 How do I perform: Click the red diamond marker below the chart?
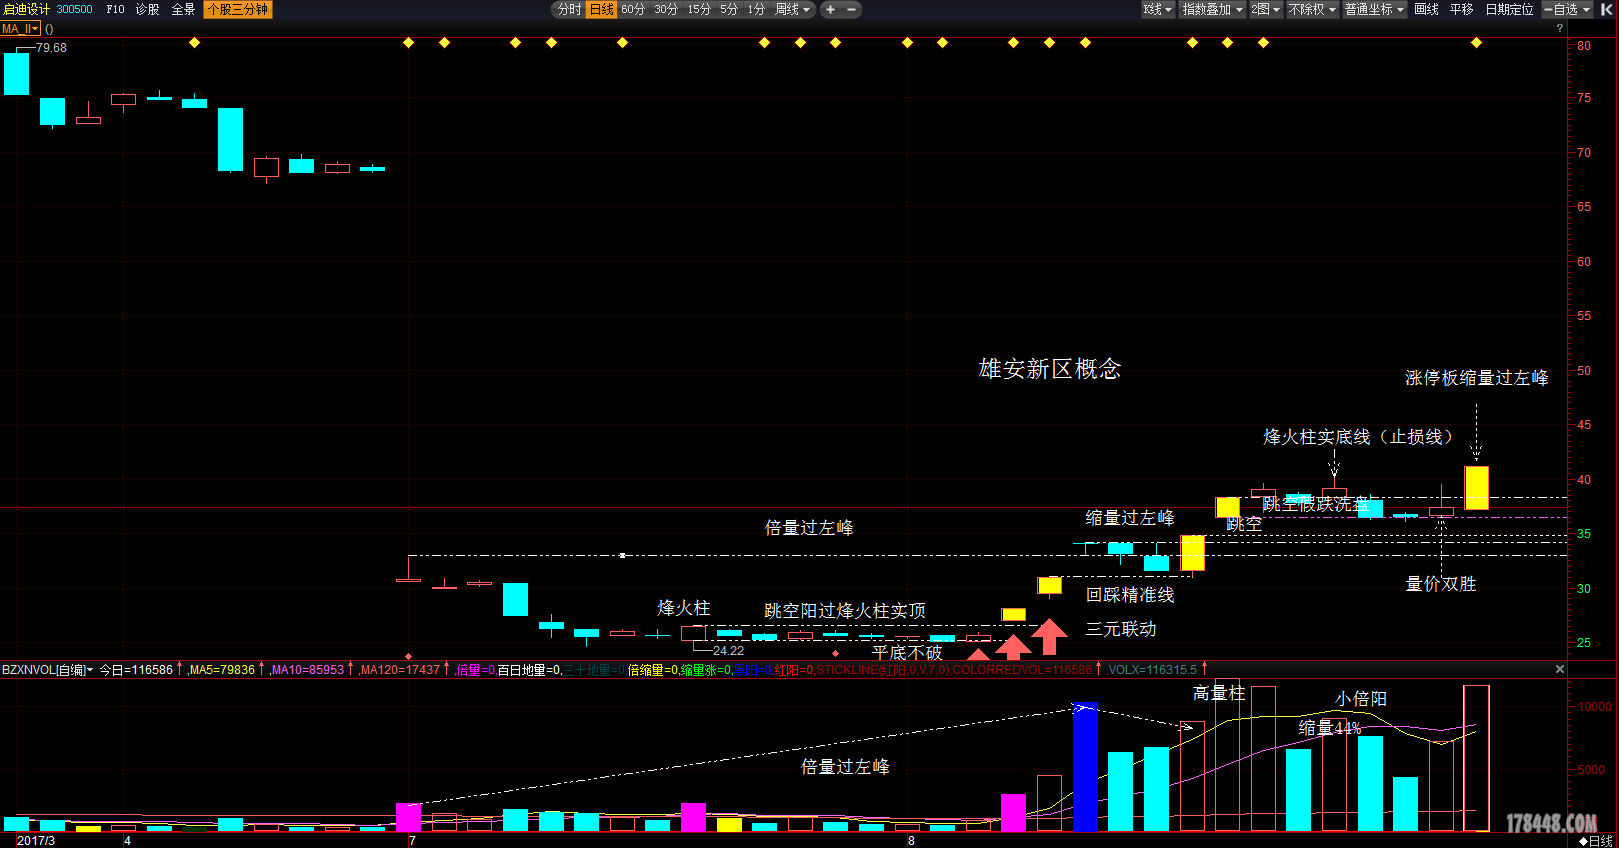pyautogui.click(x=408, y=656)
